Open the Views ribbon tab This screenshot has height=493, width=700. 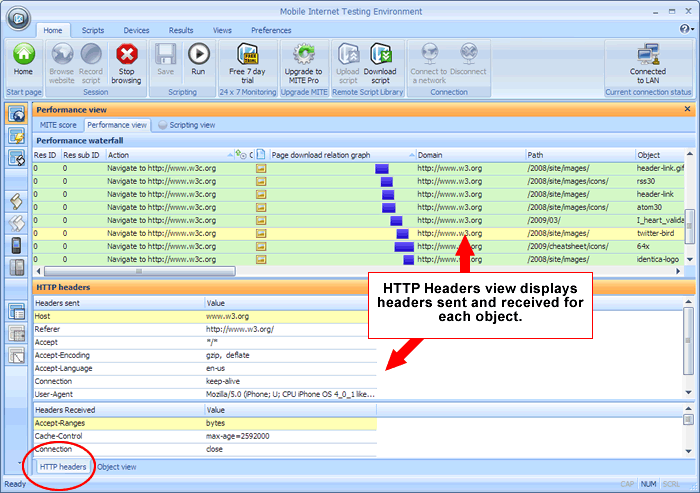(222, 30)
